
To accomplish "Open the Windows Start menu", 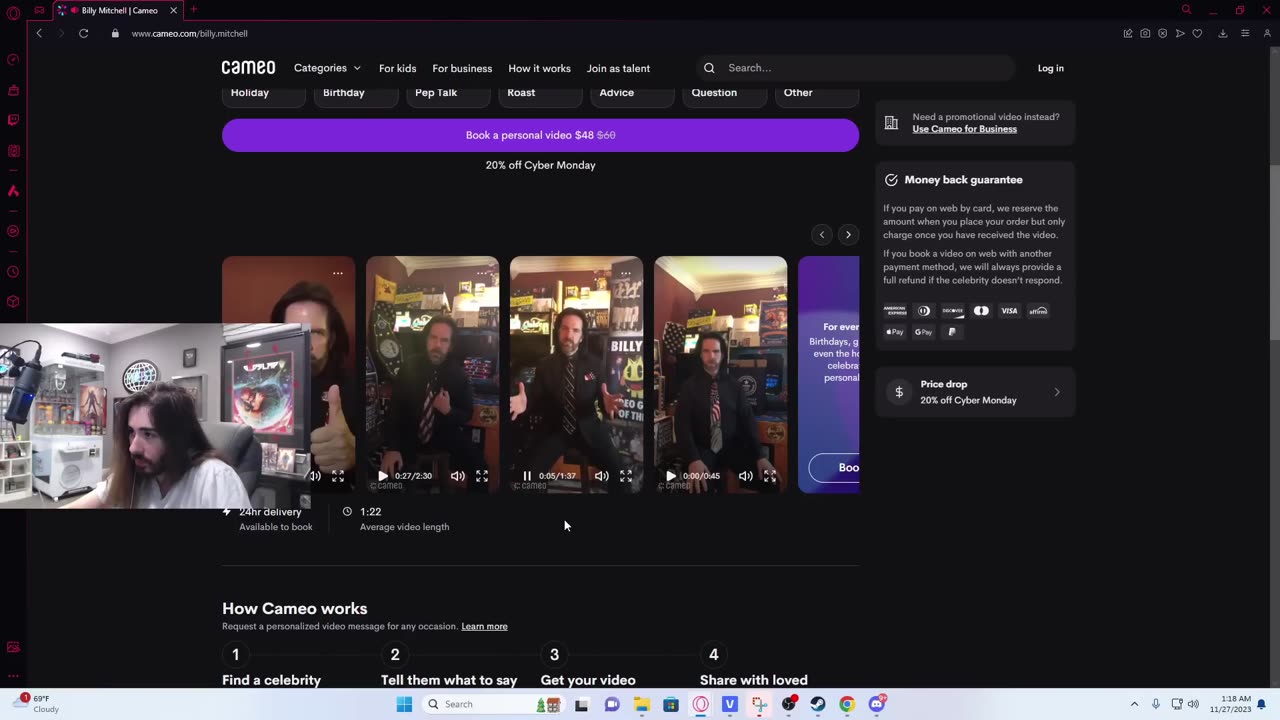I will 404,704.
